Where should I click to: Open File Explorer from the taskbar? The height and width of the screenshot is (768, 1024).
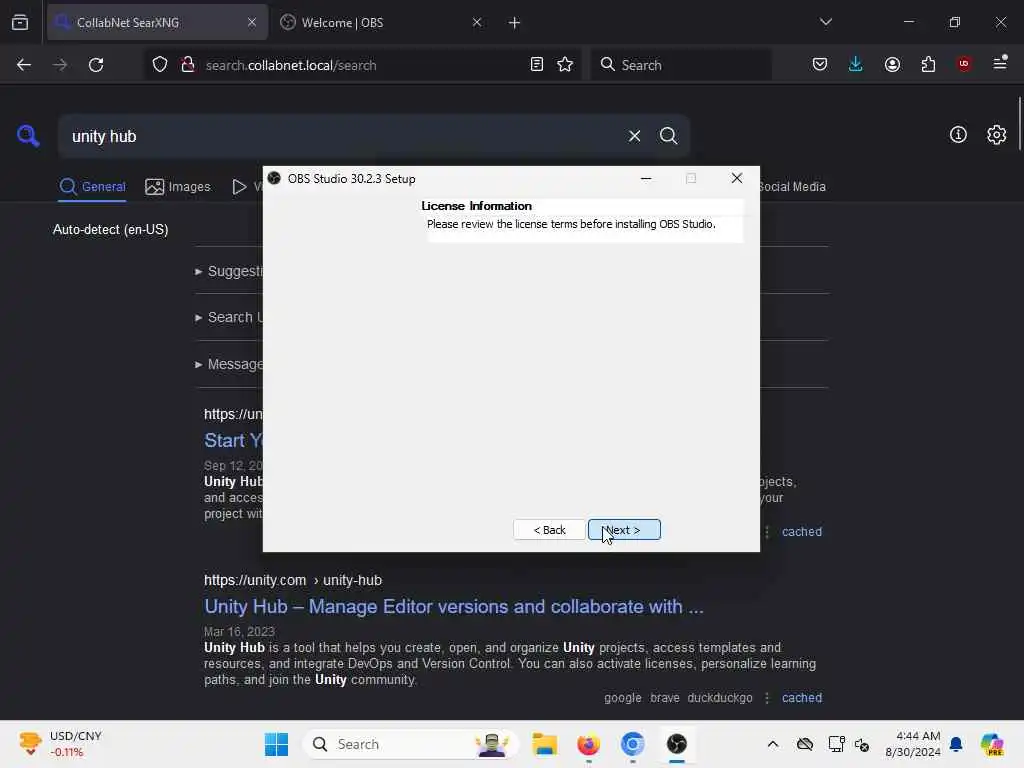pos(544,744)
